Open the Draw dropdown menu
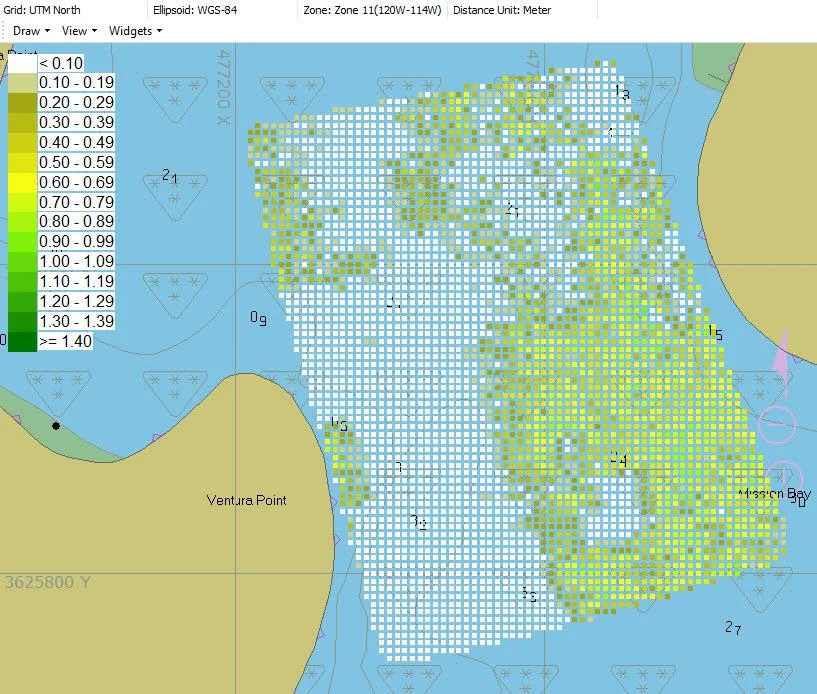Image resolution: width=817 pixels, height=694 pixels. pos(31,31)
